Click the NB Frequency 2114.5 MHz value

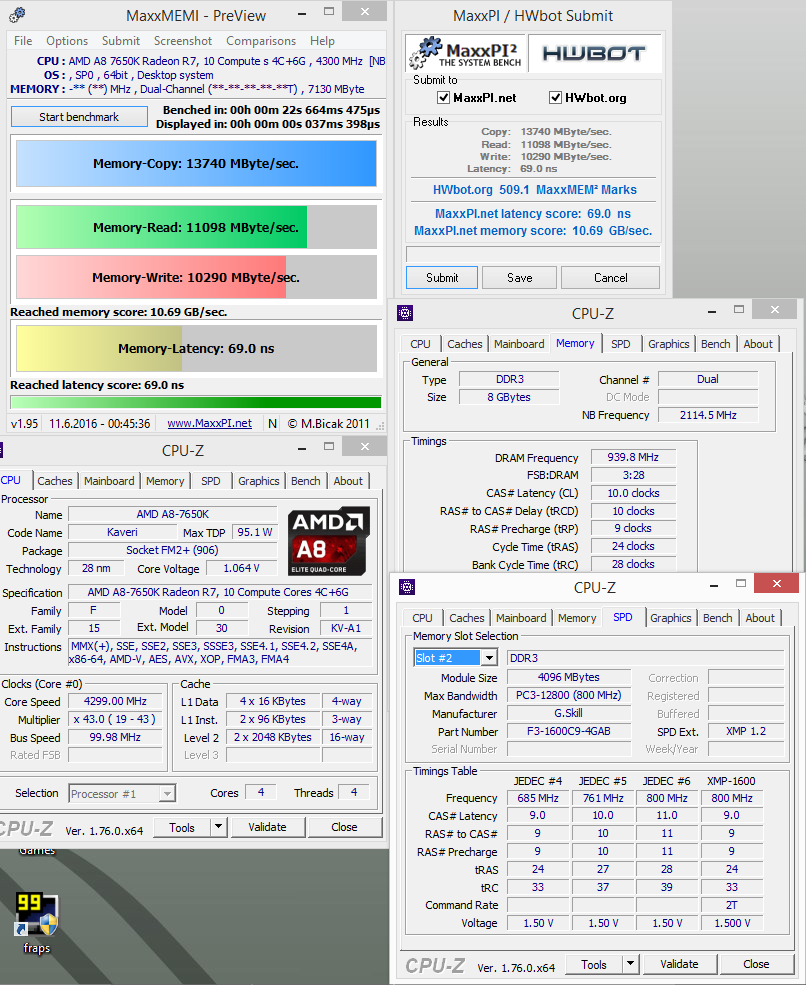click(x=708, y=415)
